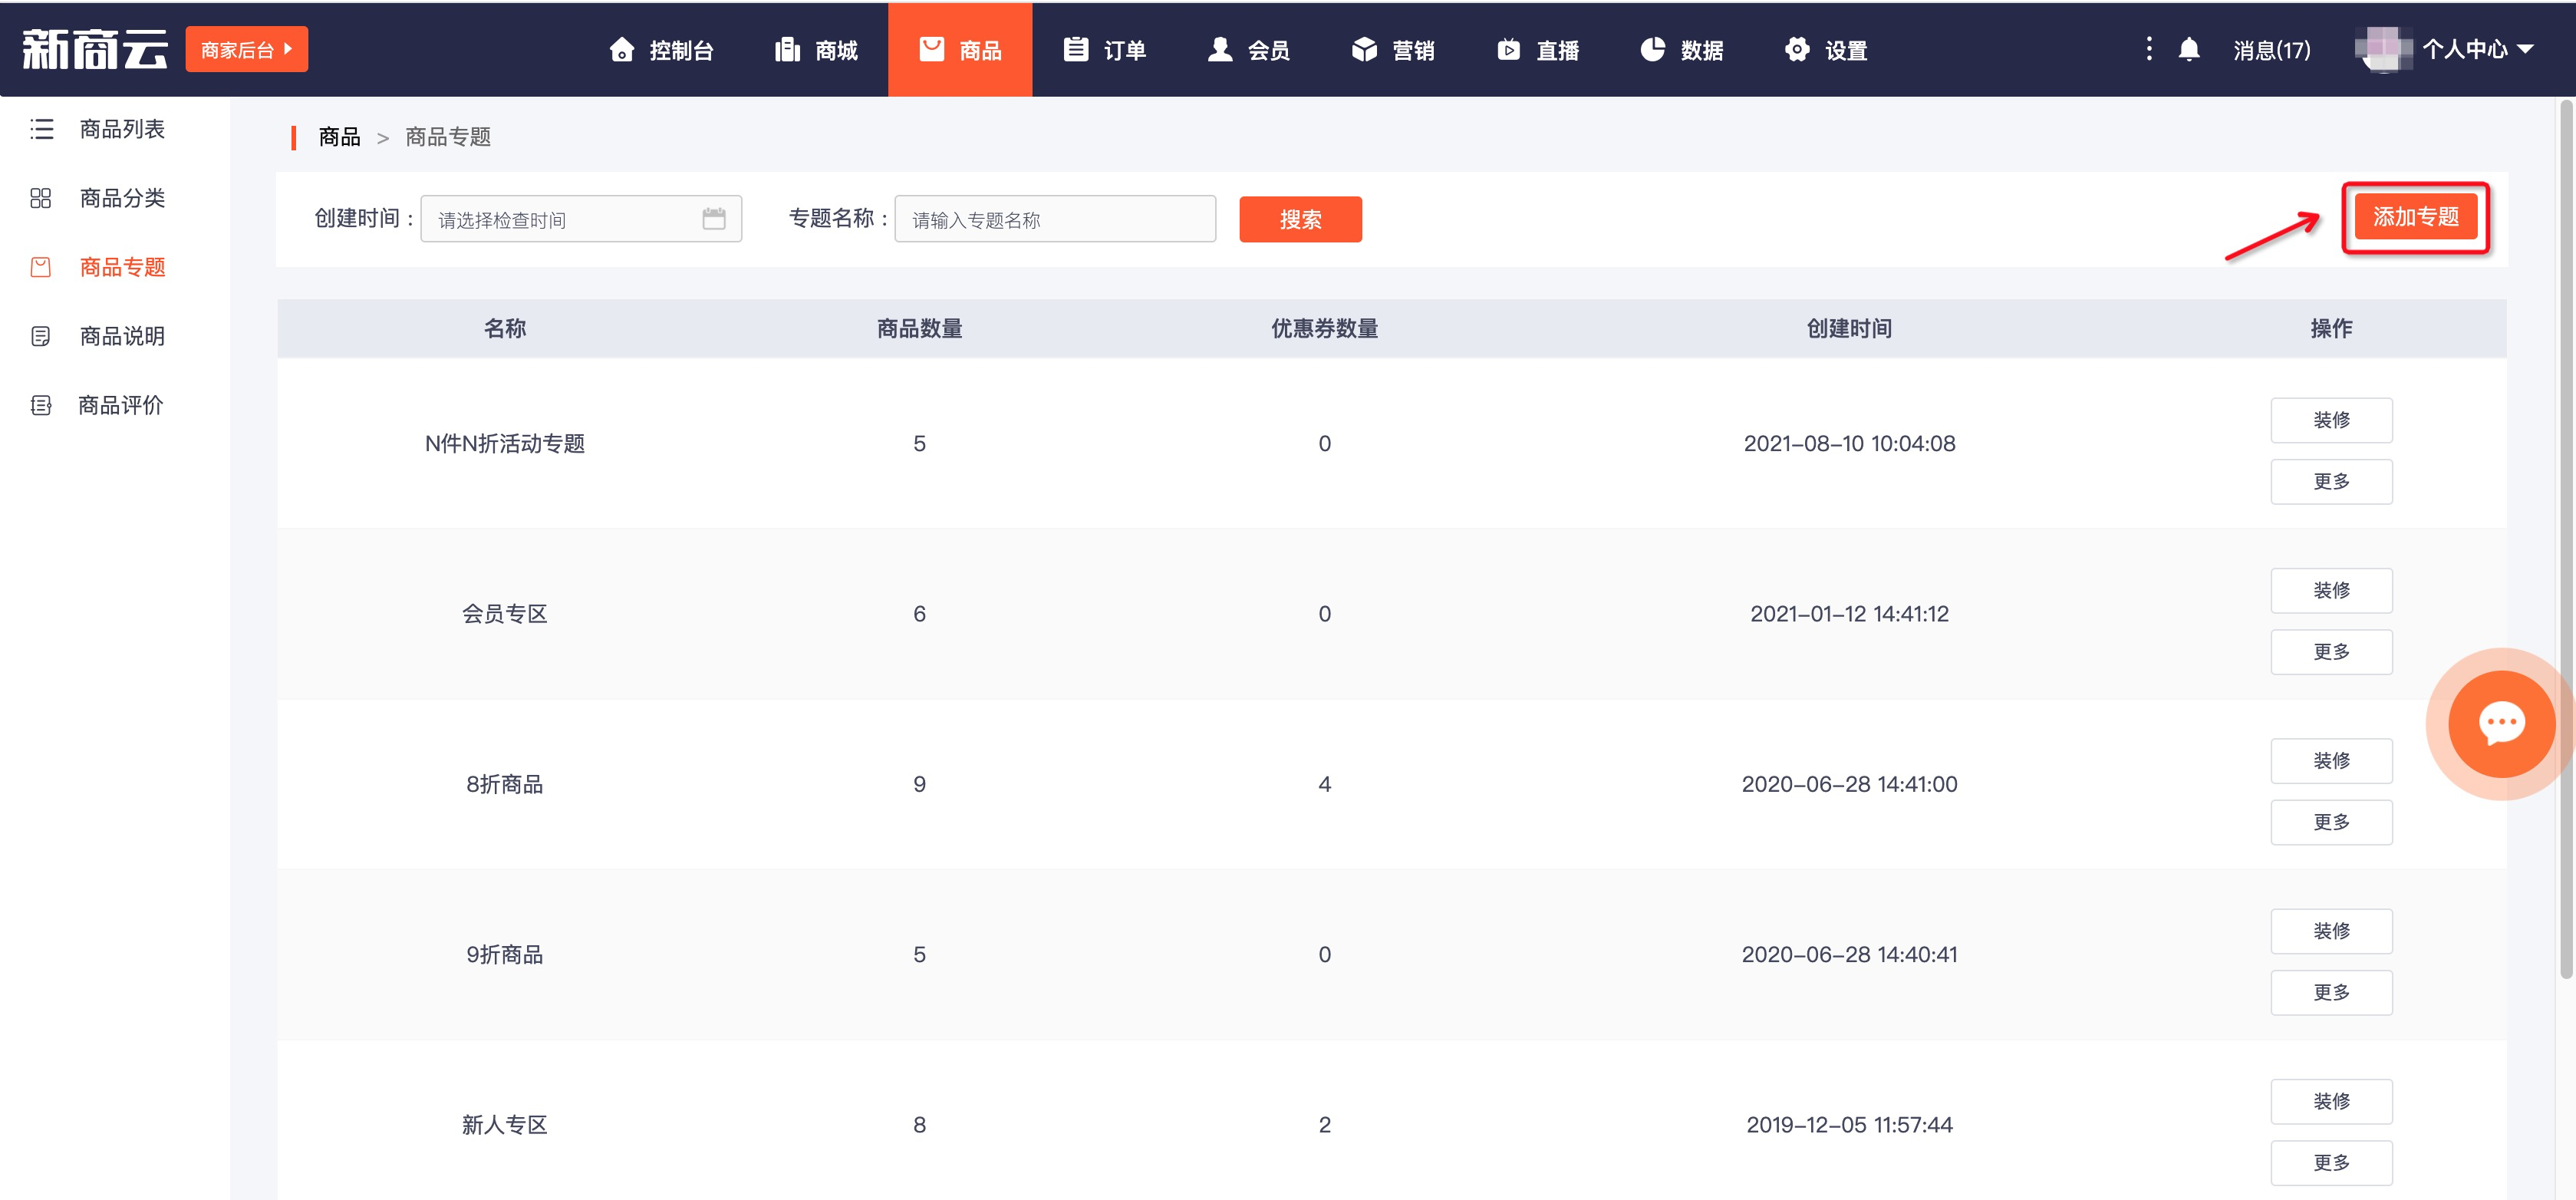The height and width of the screenshot is (1200, 2576).
Task: Click date 2021-08-10 10:04:08
Action: [x=1849, y=444]
